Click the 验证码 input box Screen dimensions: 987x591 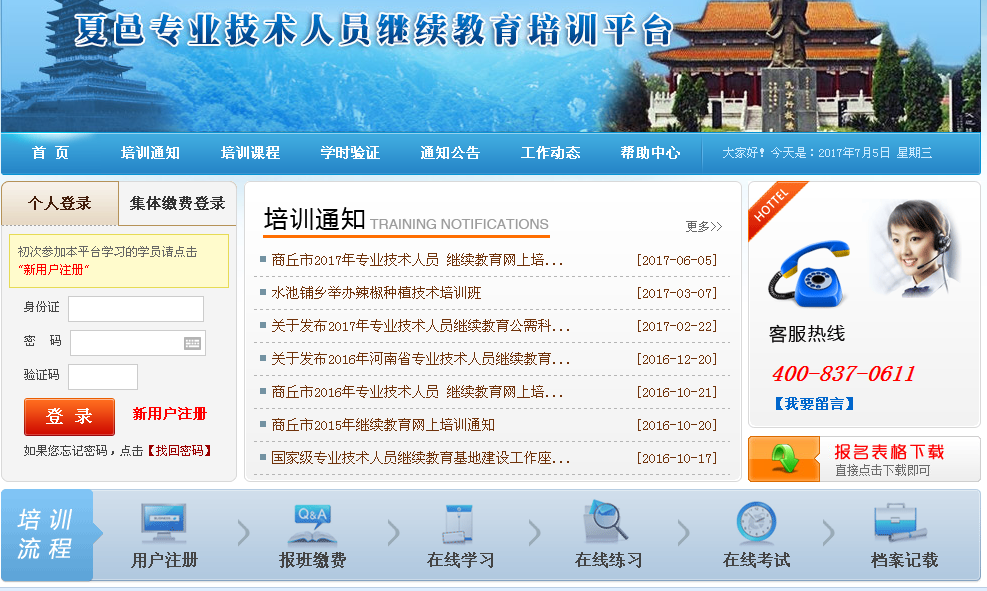pyautogui.click(x=102, y=377)
